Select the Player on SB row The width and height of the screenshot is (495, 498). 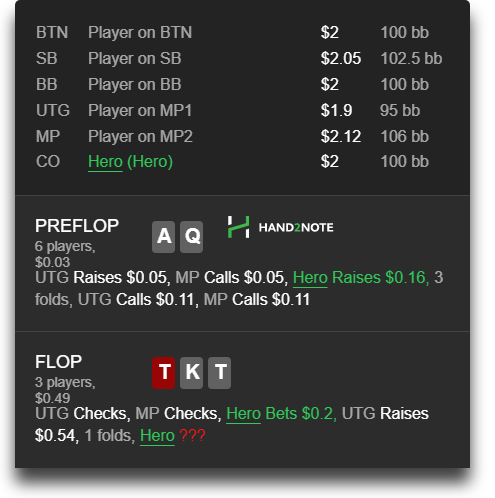[242, 59]
